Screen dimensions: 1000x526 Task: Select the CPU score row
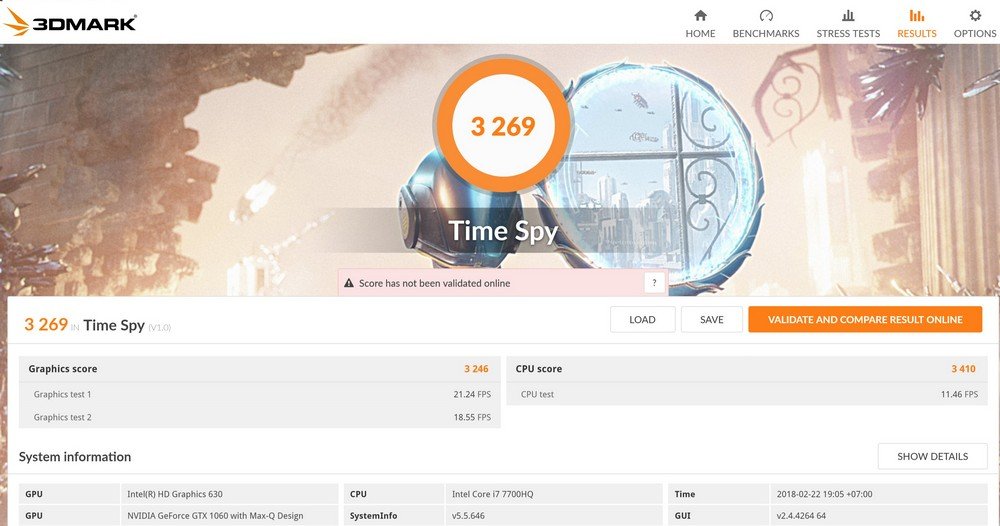pos(747,369)
